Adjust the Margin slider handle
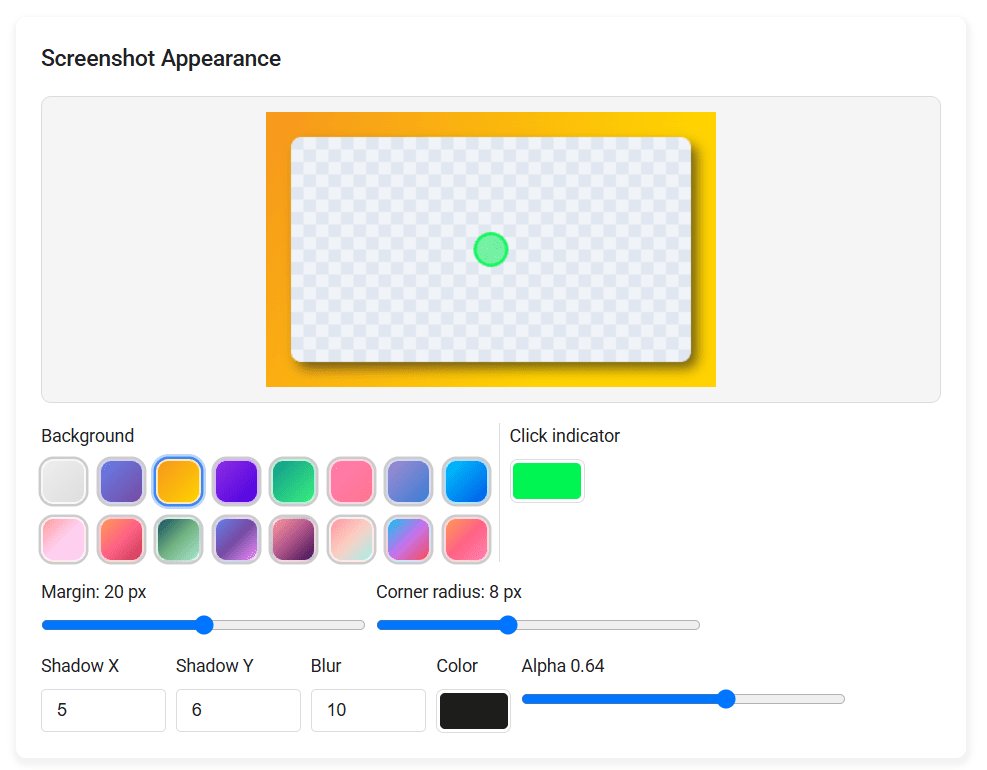The height and width of the screenshot is (770, 987). tap(204, 625)
